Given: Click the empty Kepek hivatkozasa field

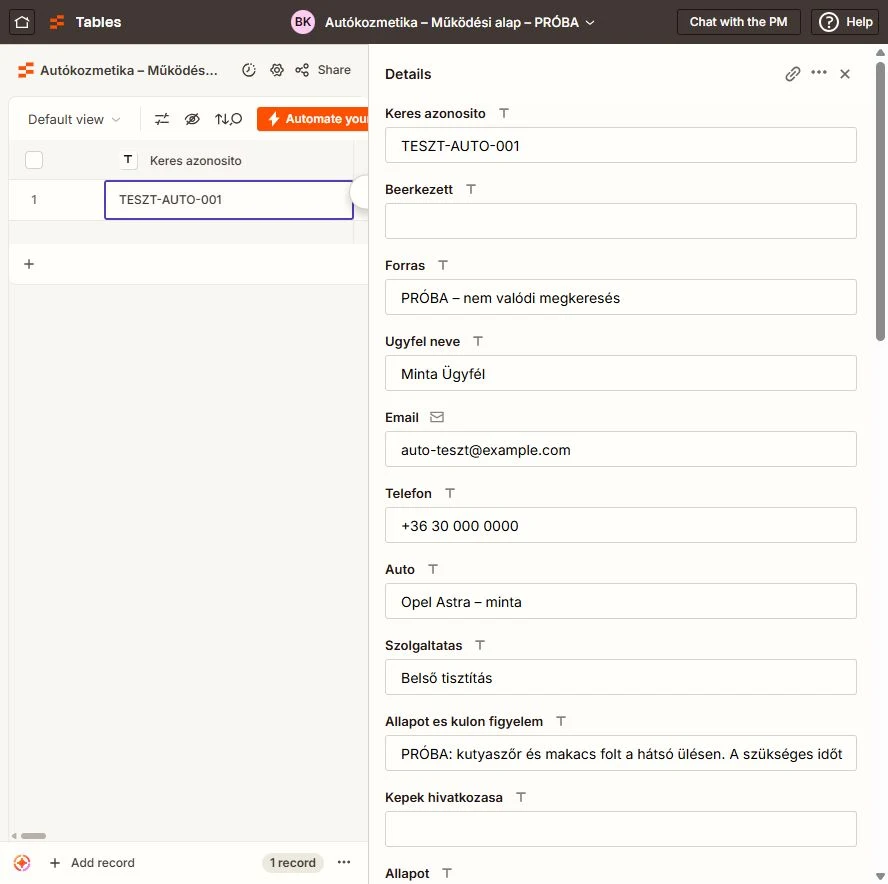Looking at the screenshot, I should coord(621,830).
